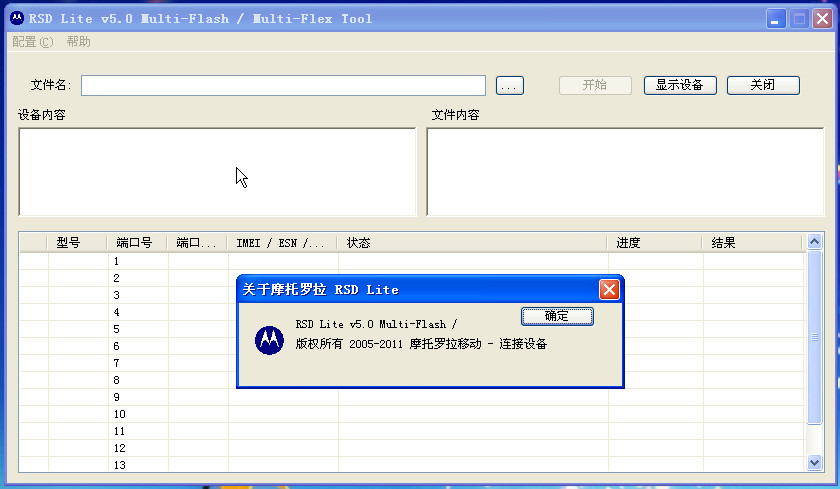
Task: Open the 配置(C) menu
Action: tap(33, 42)
